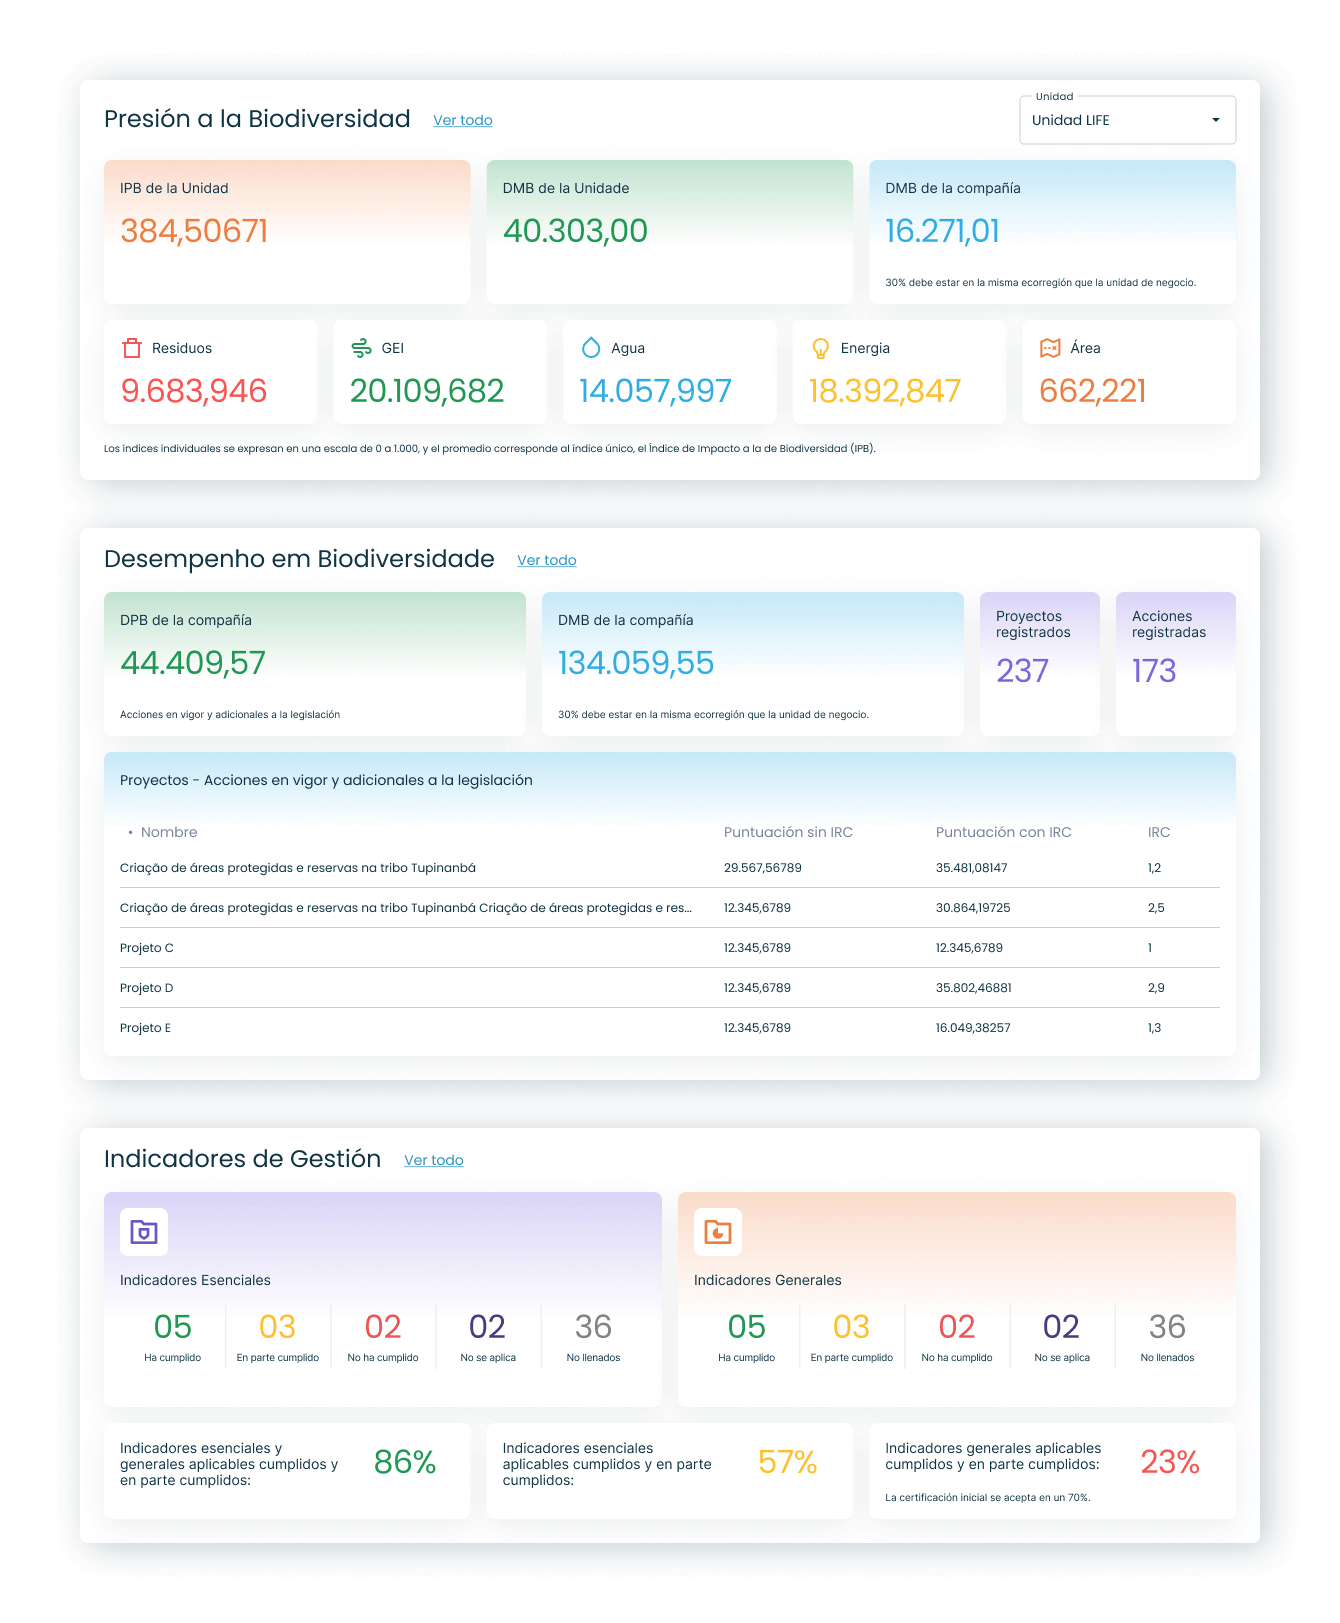Click the Projeto C row name

point(147,948)
